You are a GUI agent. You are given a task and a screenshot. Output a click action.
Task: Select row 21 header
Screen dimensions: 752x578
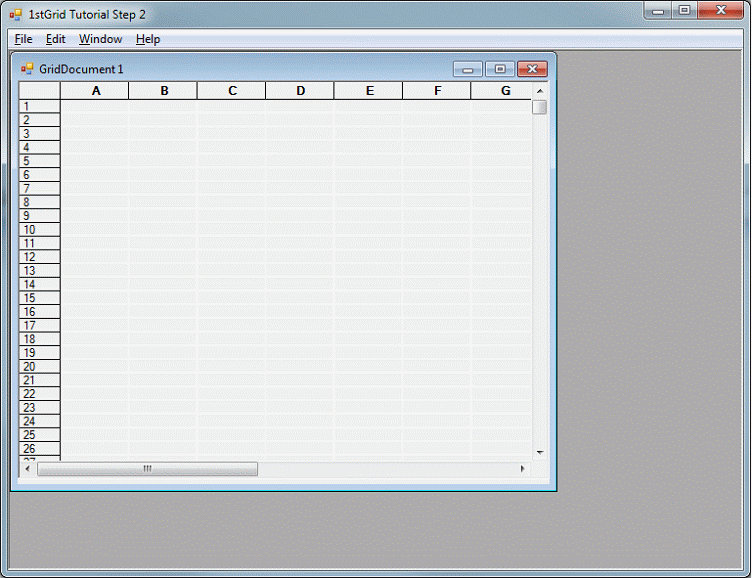coord(40,380)
